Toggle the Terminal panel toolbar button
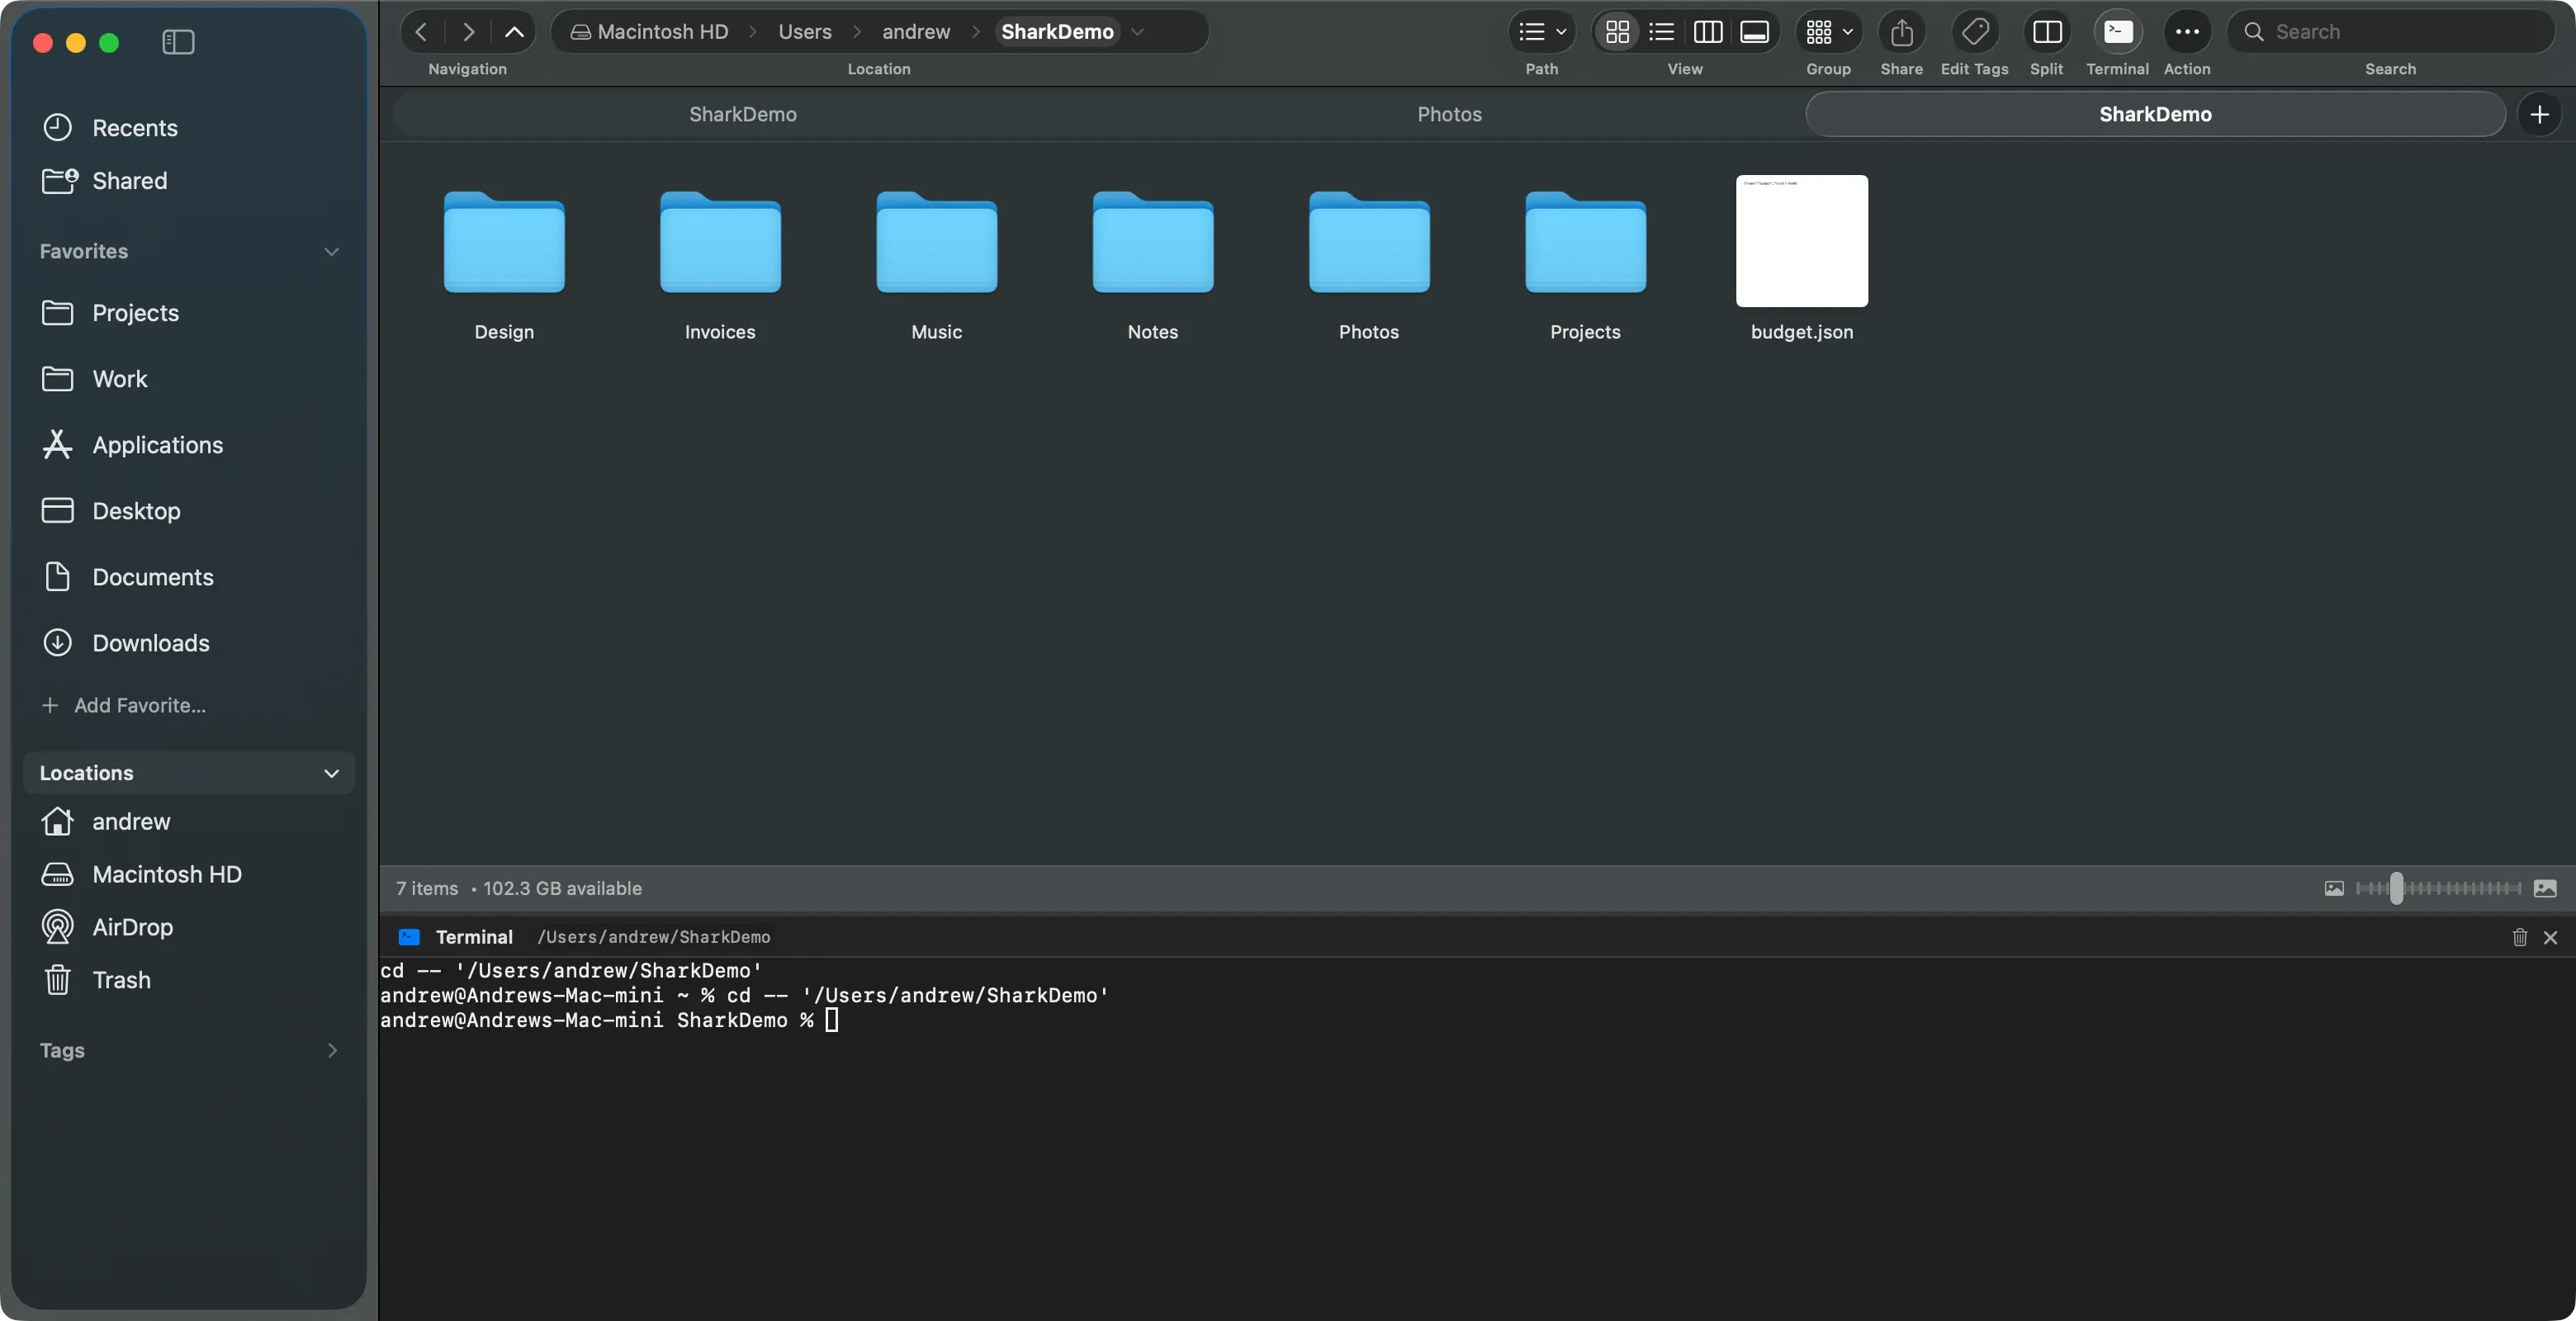This screenshot has height=1321, width=2576. [2117, 32]
